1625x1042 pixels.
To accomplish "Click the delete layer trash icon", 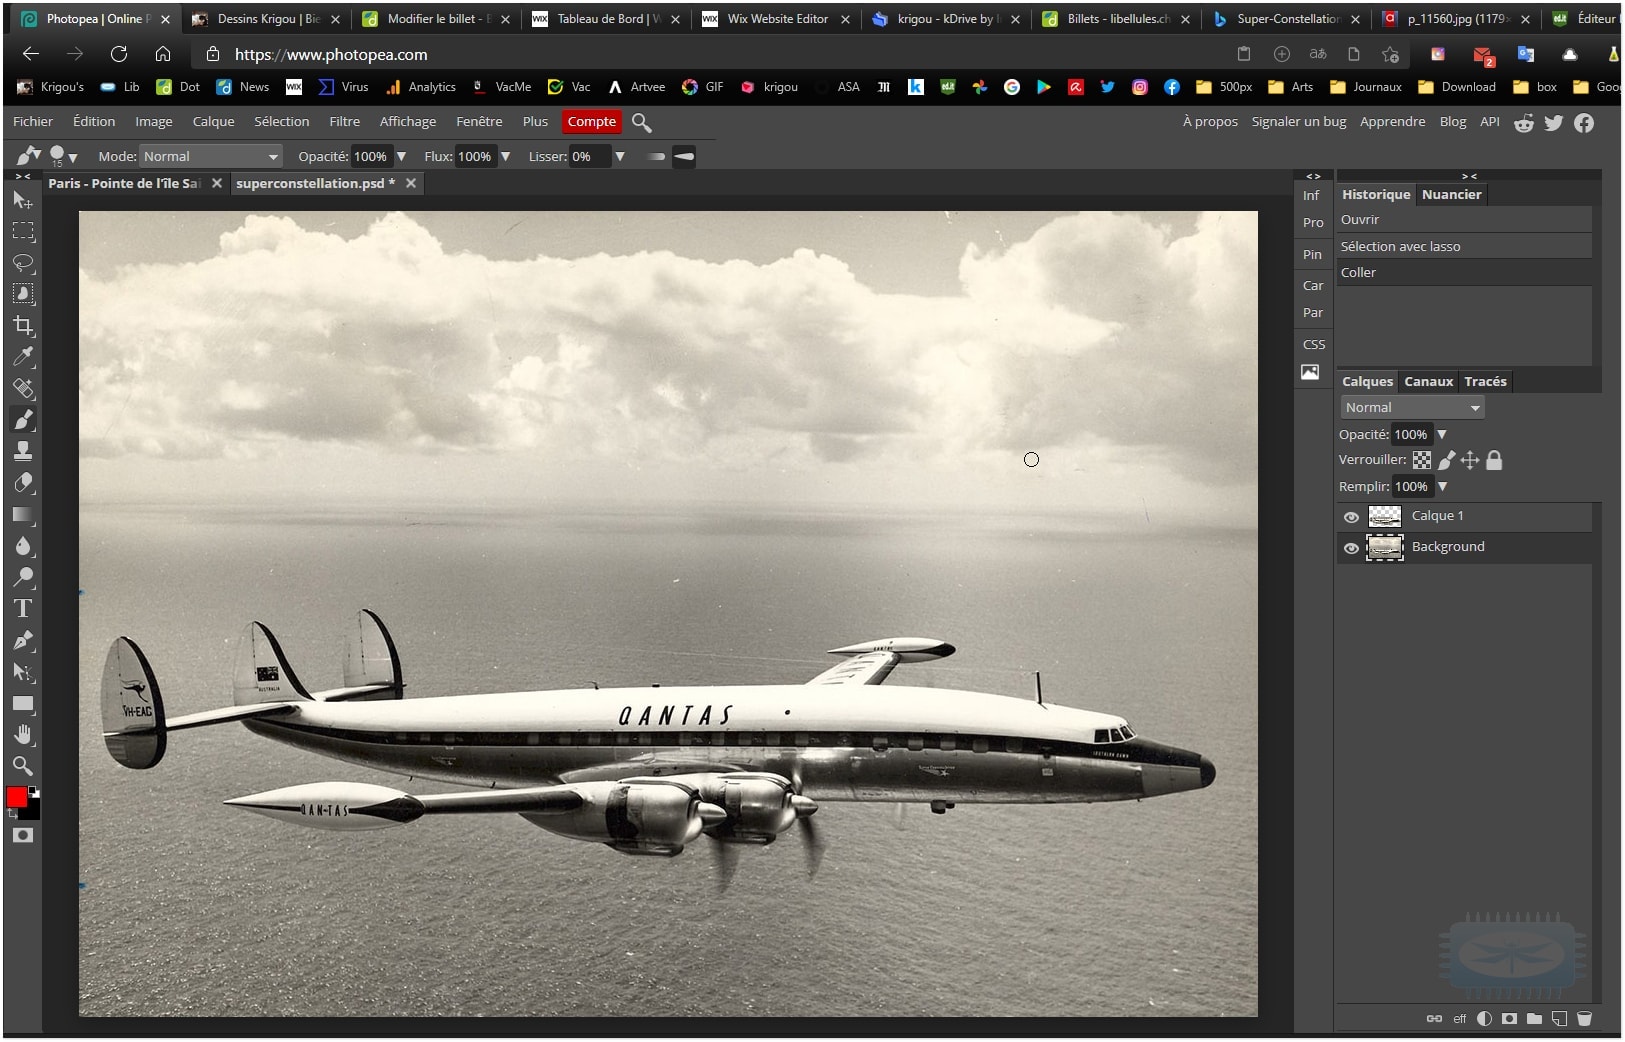I will 1584,1019.
